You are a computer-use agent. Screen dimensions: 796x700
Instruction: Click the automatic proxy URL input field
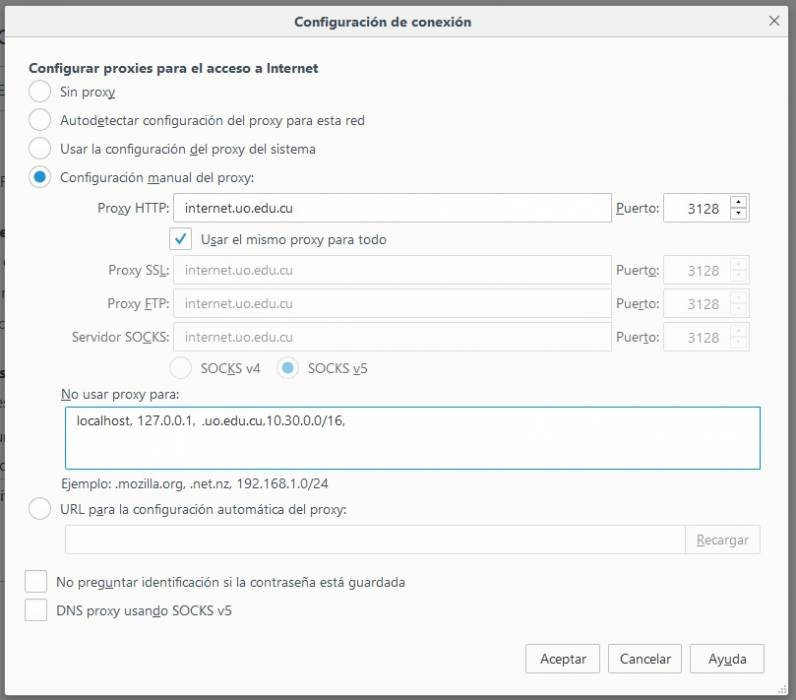coord(375,540)
